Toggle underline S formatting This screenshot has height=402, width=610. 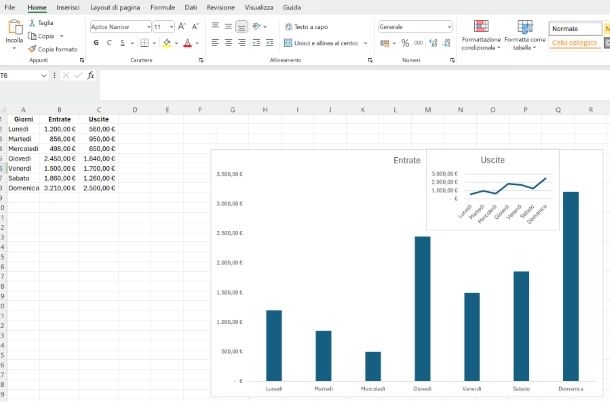click(123, 43)
